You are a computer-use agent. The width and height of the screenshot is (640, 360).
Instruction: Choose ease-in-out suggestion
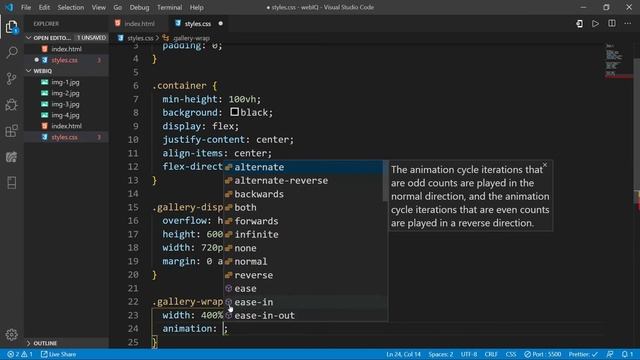point(303,315)
